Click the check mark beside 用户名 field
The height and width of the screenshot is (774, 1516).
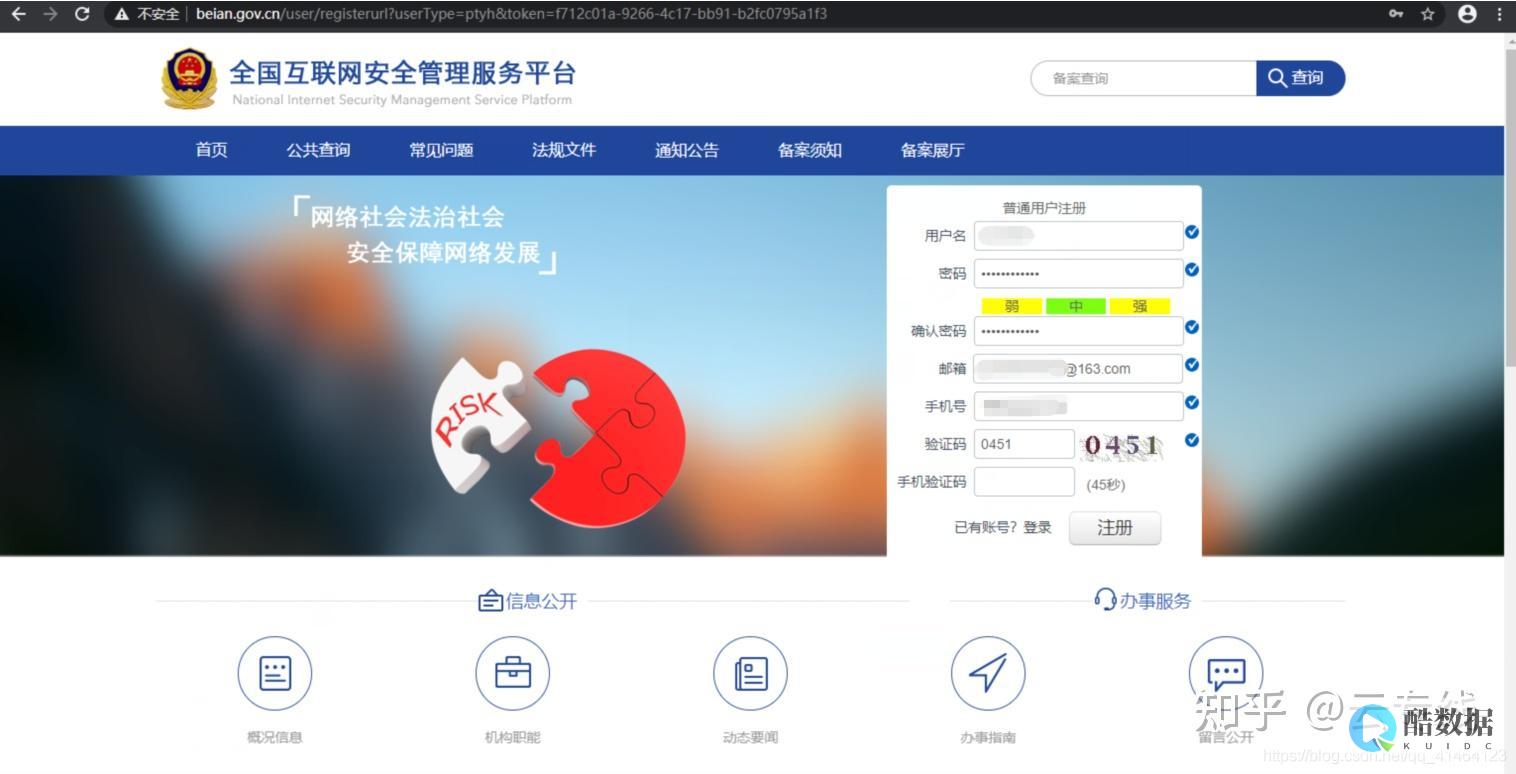pyautogui.click(x=1192, y=232)
